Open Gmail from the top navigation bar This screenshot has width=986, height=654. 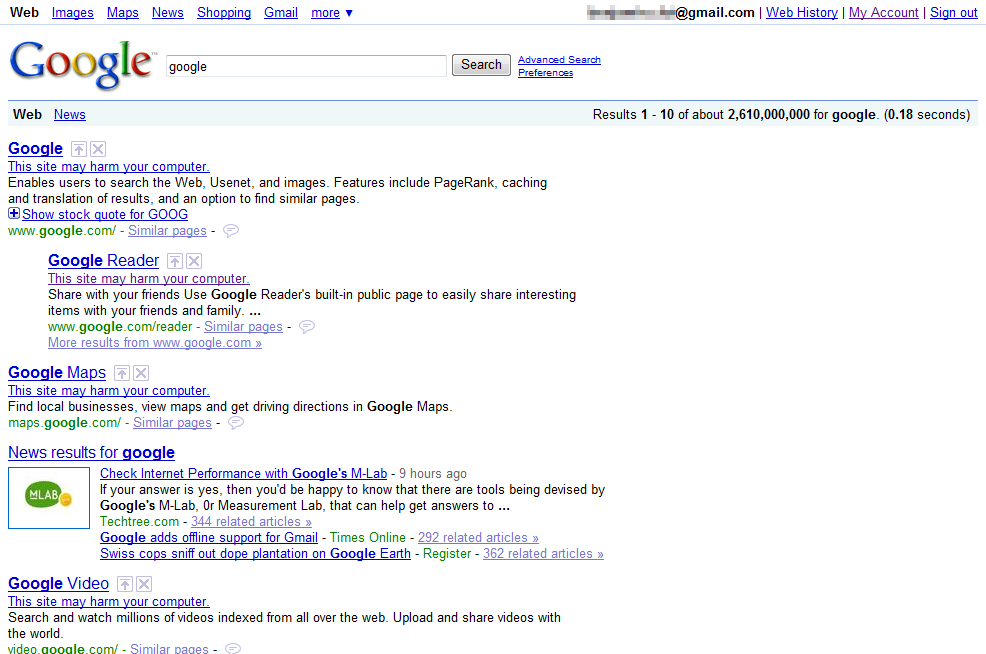280,13
